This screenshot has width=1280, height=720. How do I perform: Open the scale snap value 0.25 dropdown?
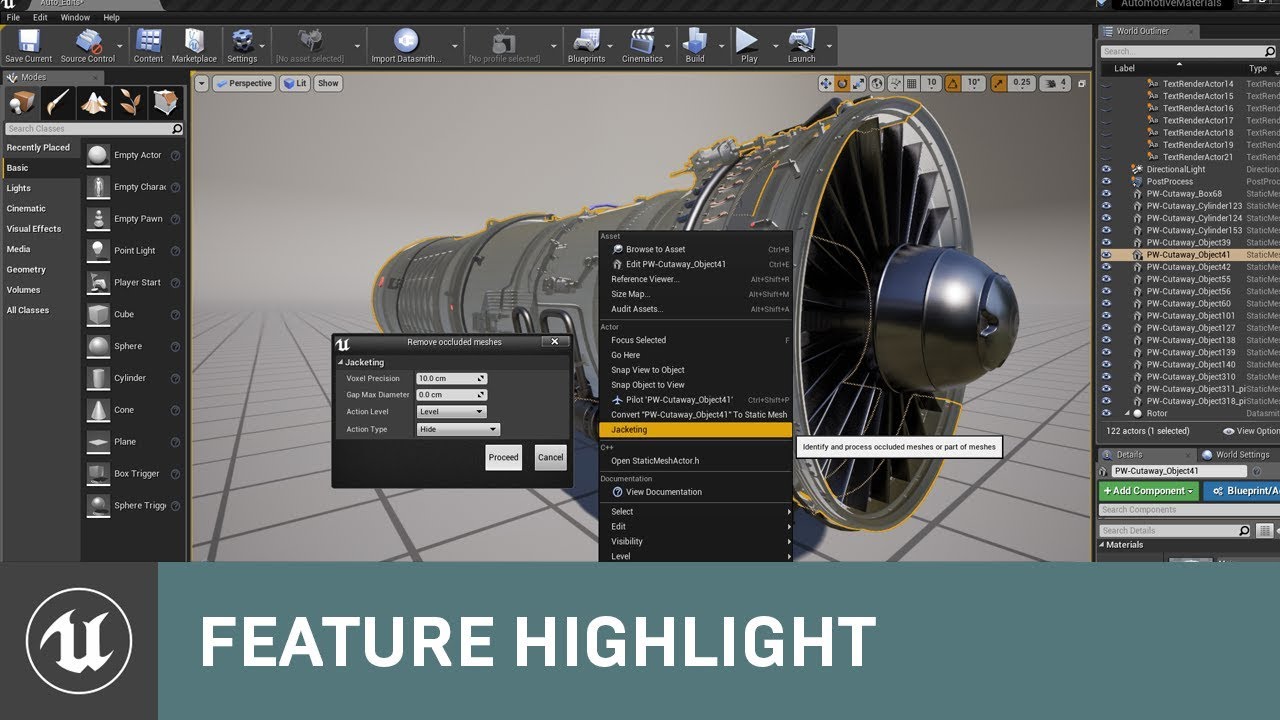pyautogui.click(x=1022, y=83)
